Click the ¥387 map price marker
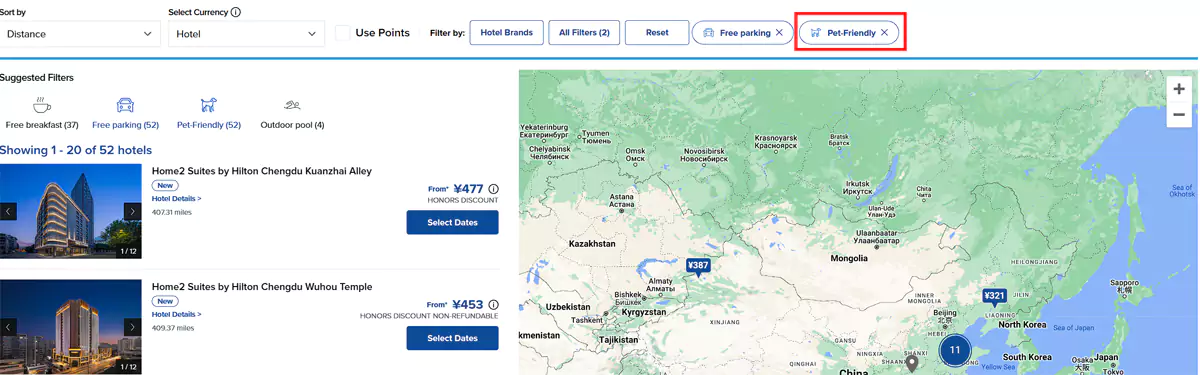Screen dimensions: 1200x375 (698, 266)
